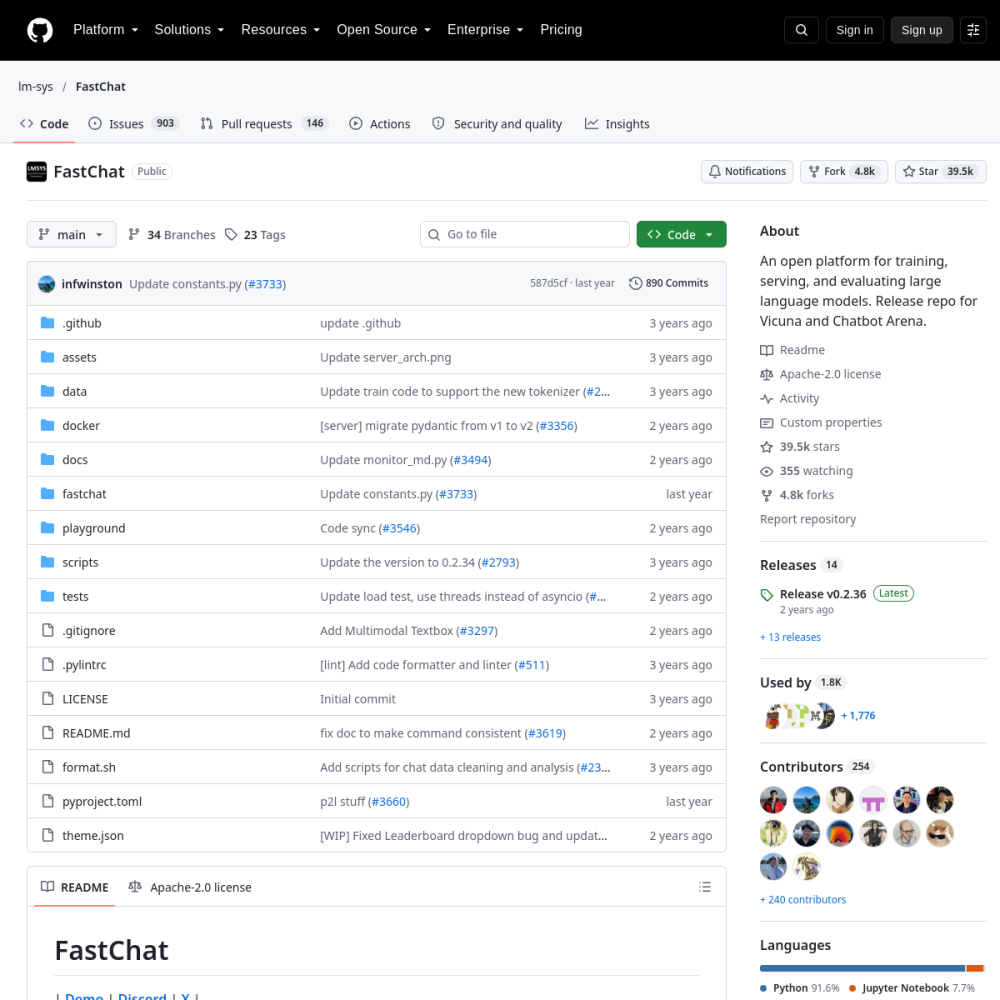Viewport: 1000px width, 1000px height.
Task: Open the fastchat folder
Action: point(84,494)
